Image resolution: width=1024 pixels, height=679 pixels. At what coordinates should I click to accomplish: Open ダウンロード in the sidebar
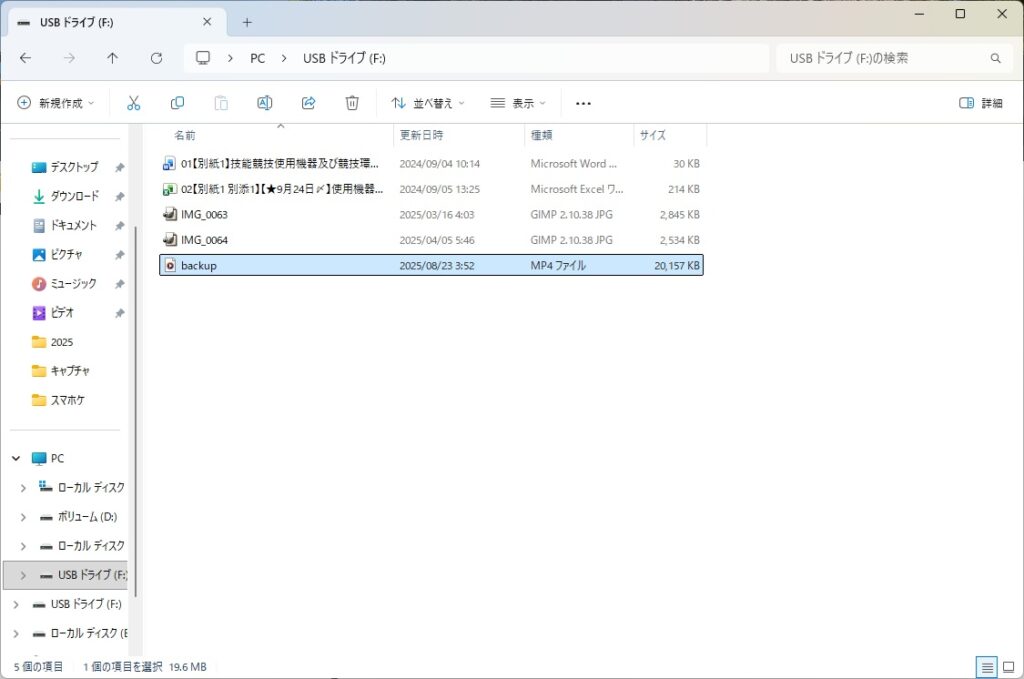74,196
